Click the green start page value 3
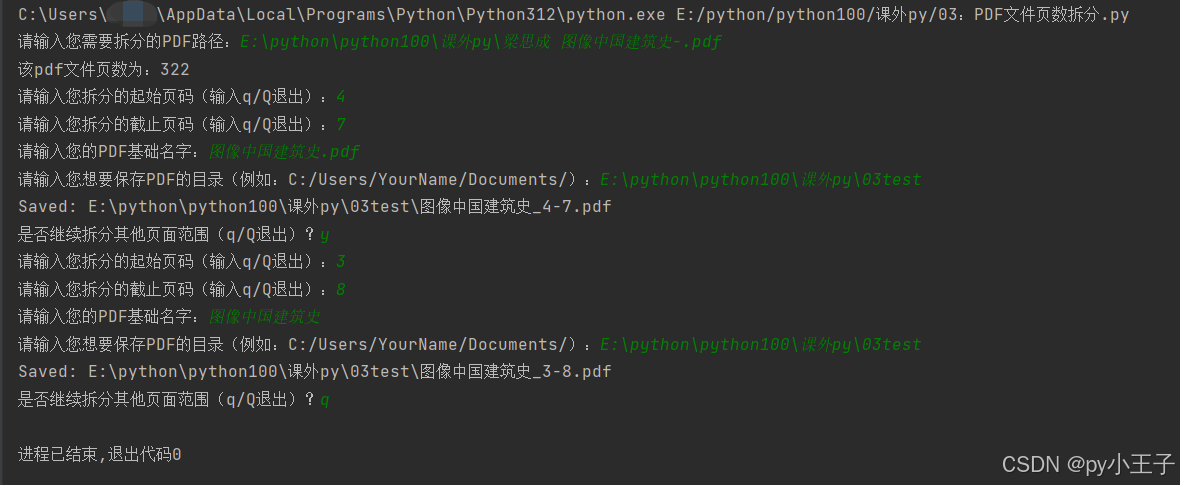This screenshot has width=1180, height=485. click(x=341, y=261)
